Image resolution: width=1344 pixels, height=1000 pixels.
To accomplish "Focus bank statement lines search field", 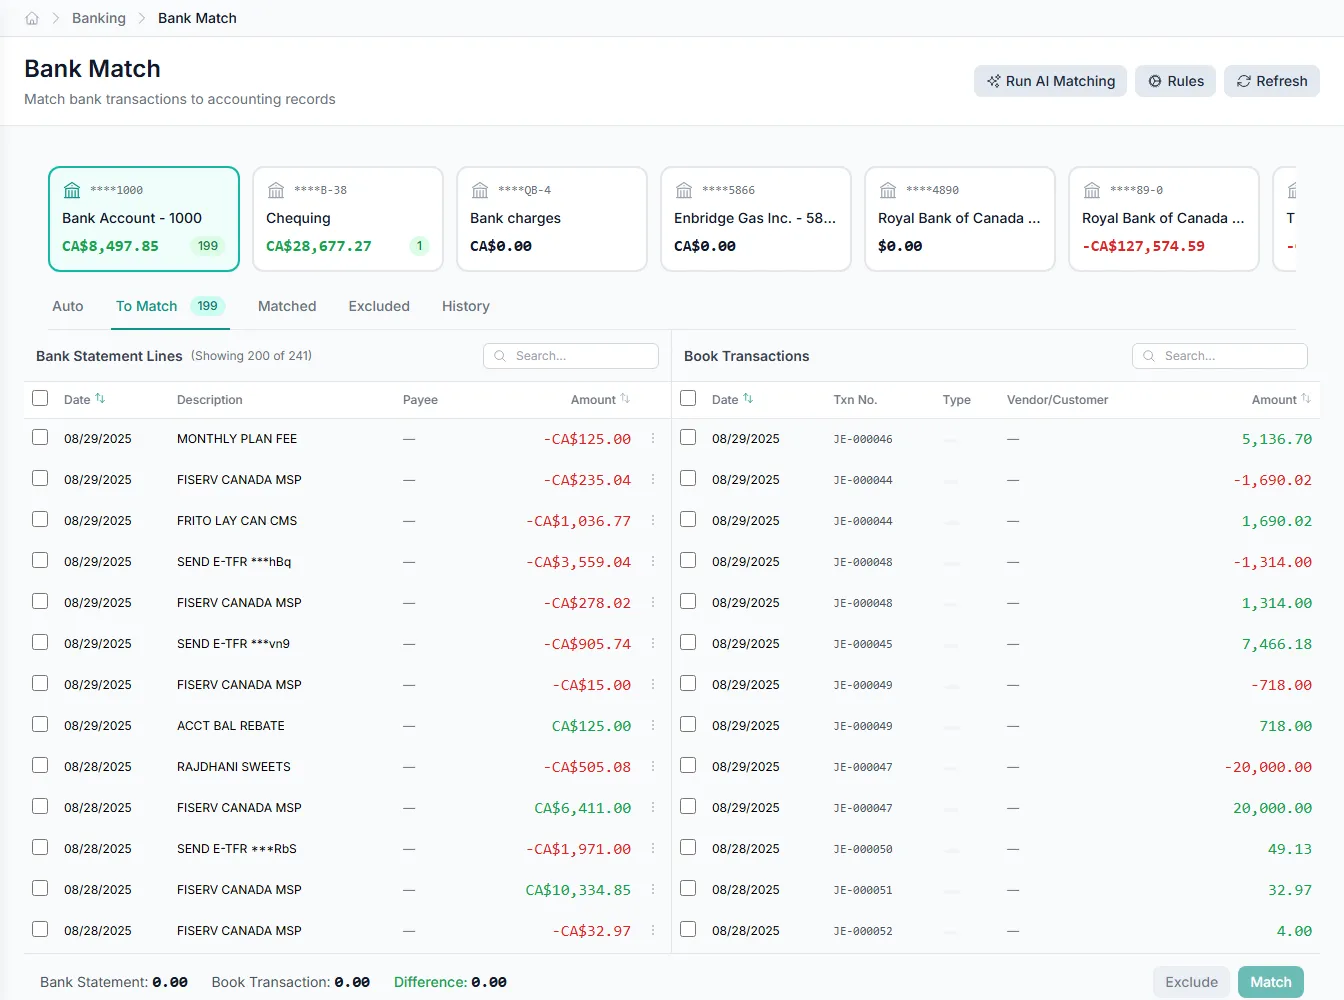I will pos(571,356).
